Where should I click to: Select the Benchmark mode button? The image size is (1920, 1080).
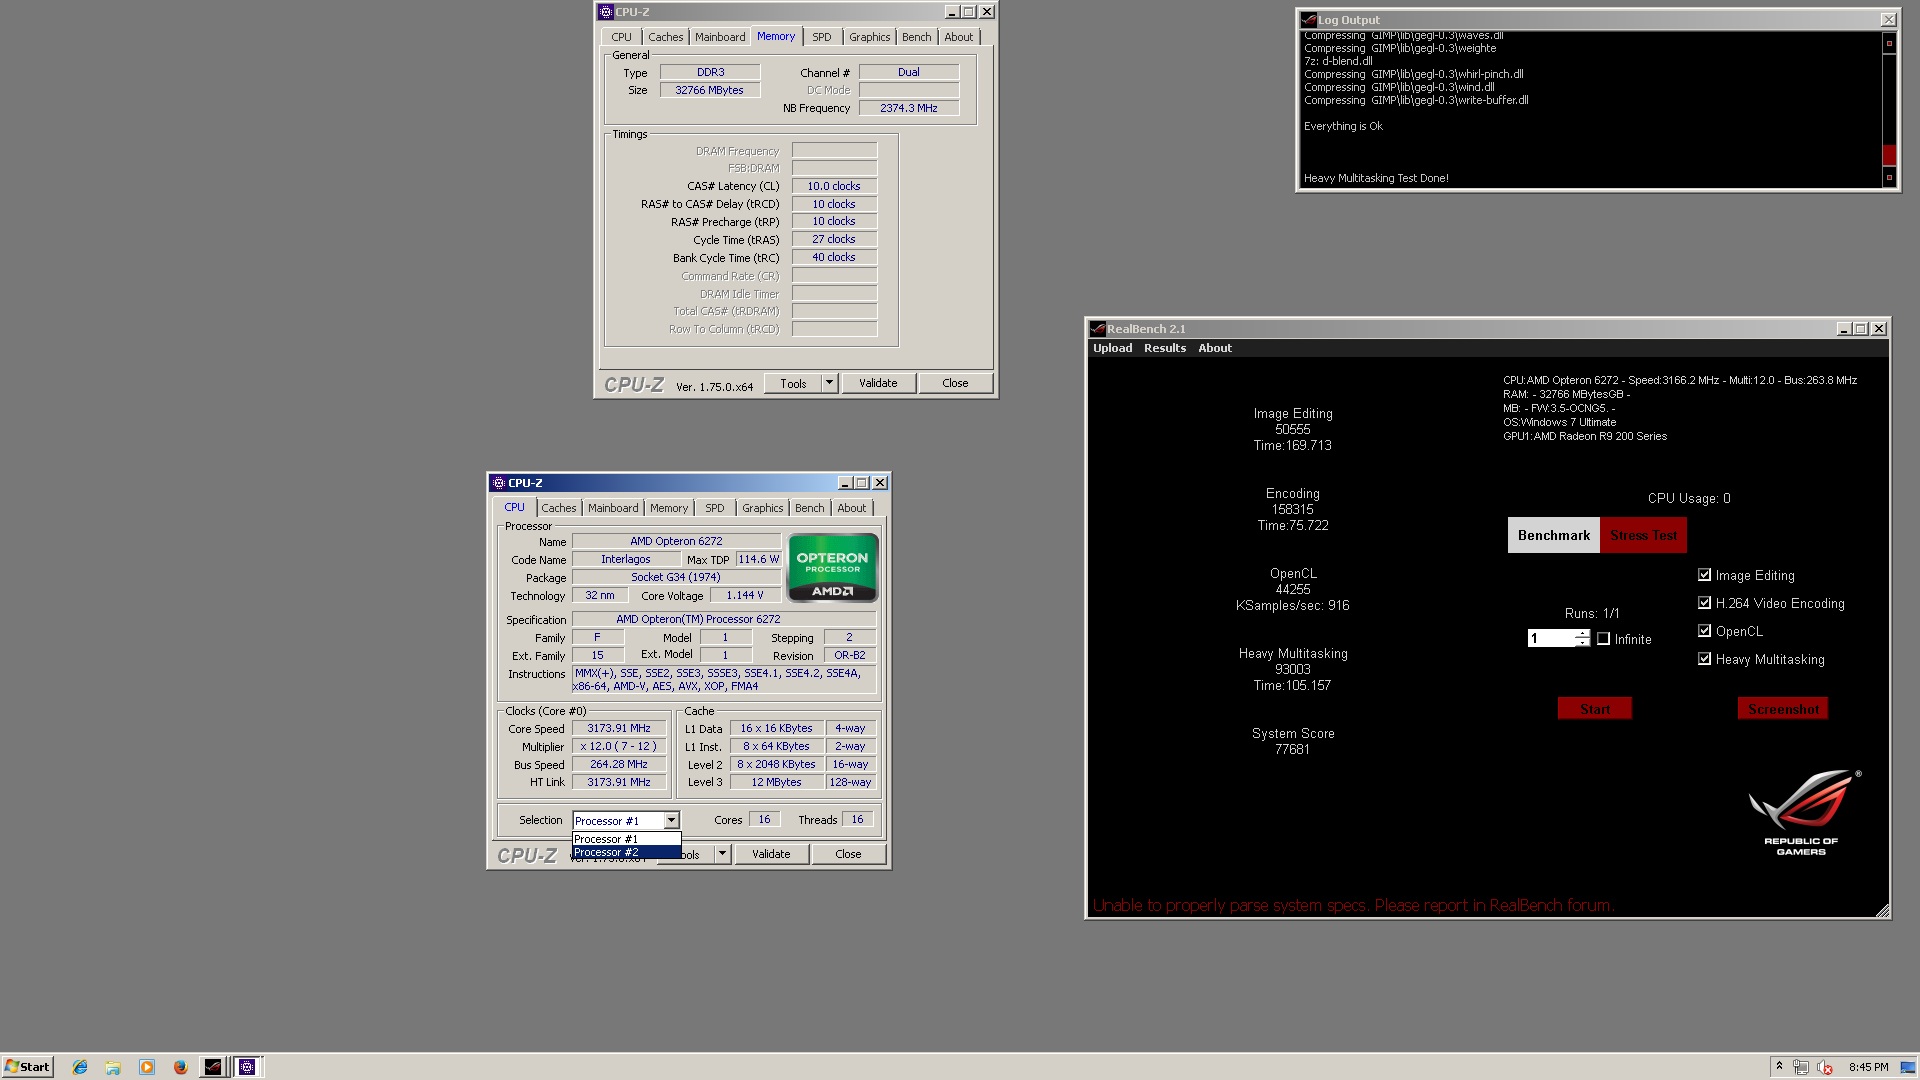coord(1553,535)
